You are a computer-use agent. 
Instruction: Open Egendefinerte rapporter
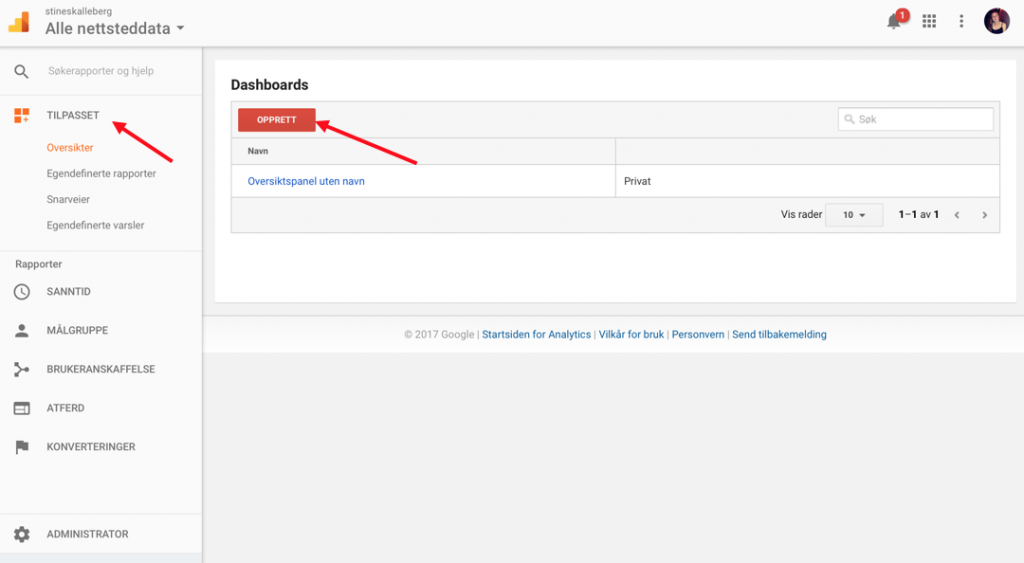click(101, 174)
